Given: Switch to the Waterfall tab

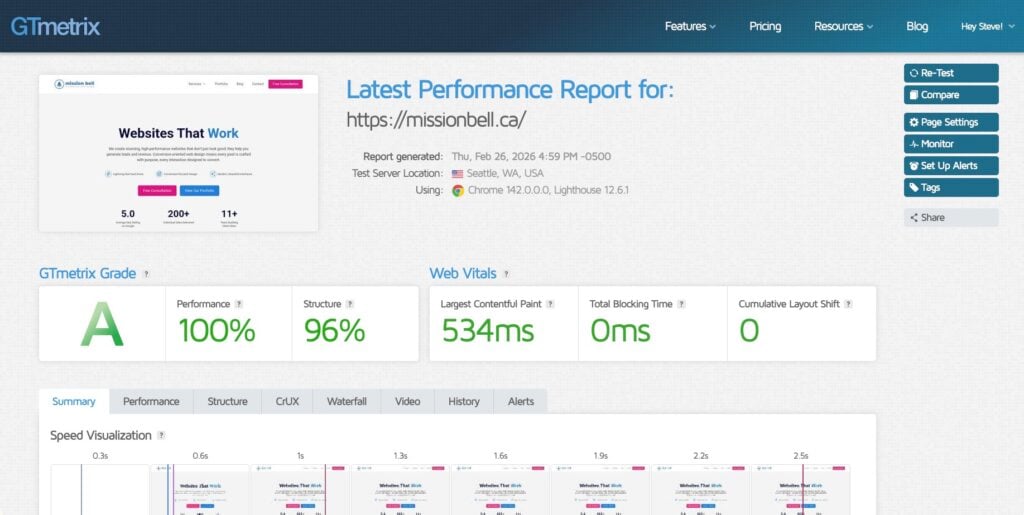Looking at the screenshot, I should point(347,401).
